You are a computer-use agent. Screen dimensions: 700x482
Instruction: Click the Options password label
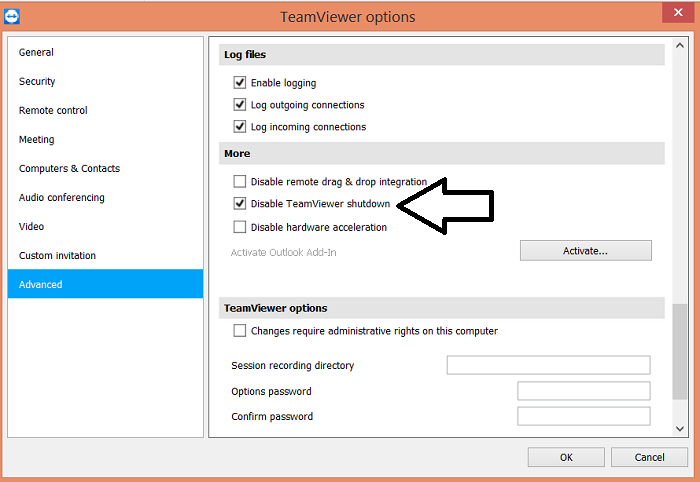(271, 391)
